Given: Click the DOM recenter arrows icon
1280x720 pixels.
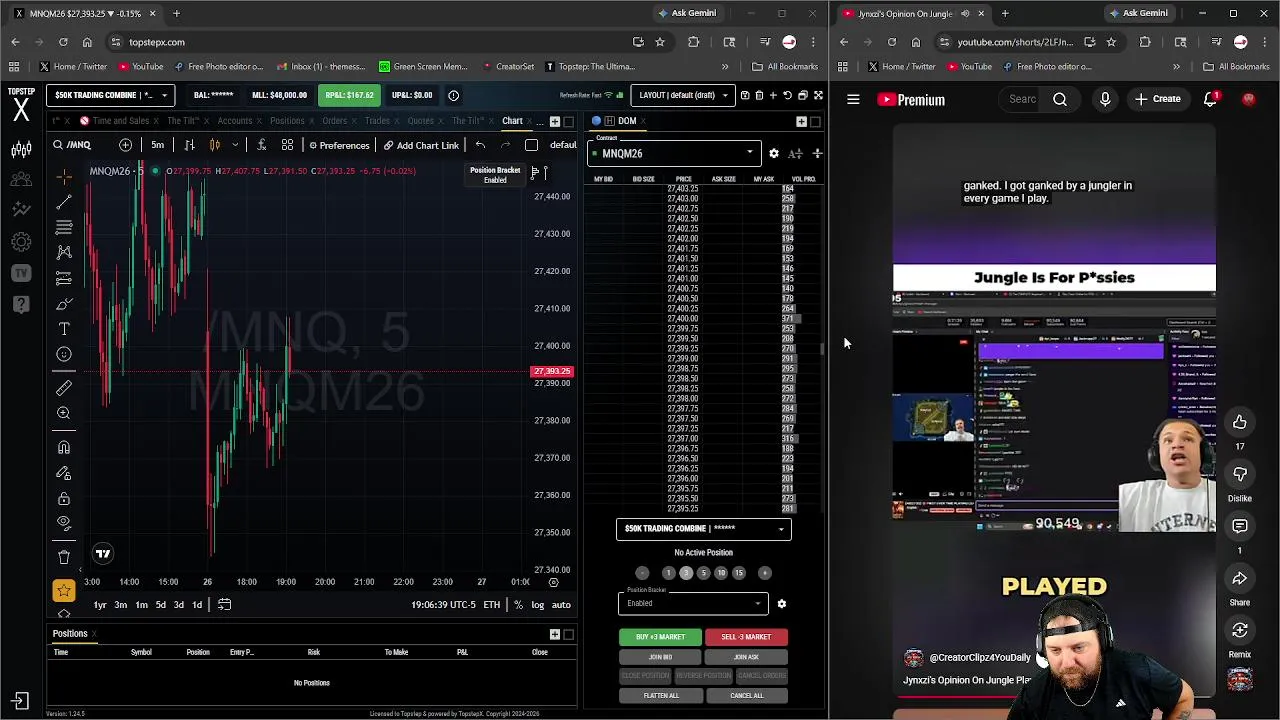Looking at the screenshot, I should tap(816, 153).
